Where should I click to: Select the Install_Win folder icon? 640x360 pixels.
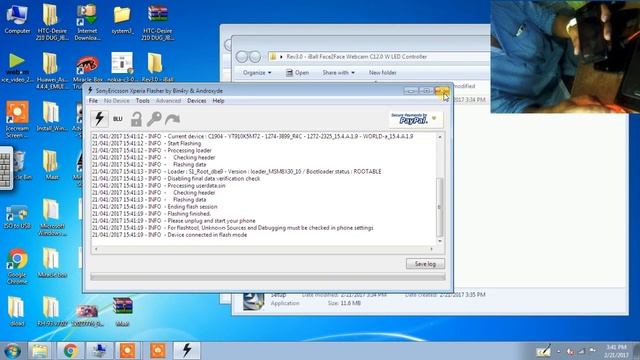point(51,116)
